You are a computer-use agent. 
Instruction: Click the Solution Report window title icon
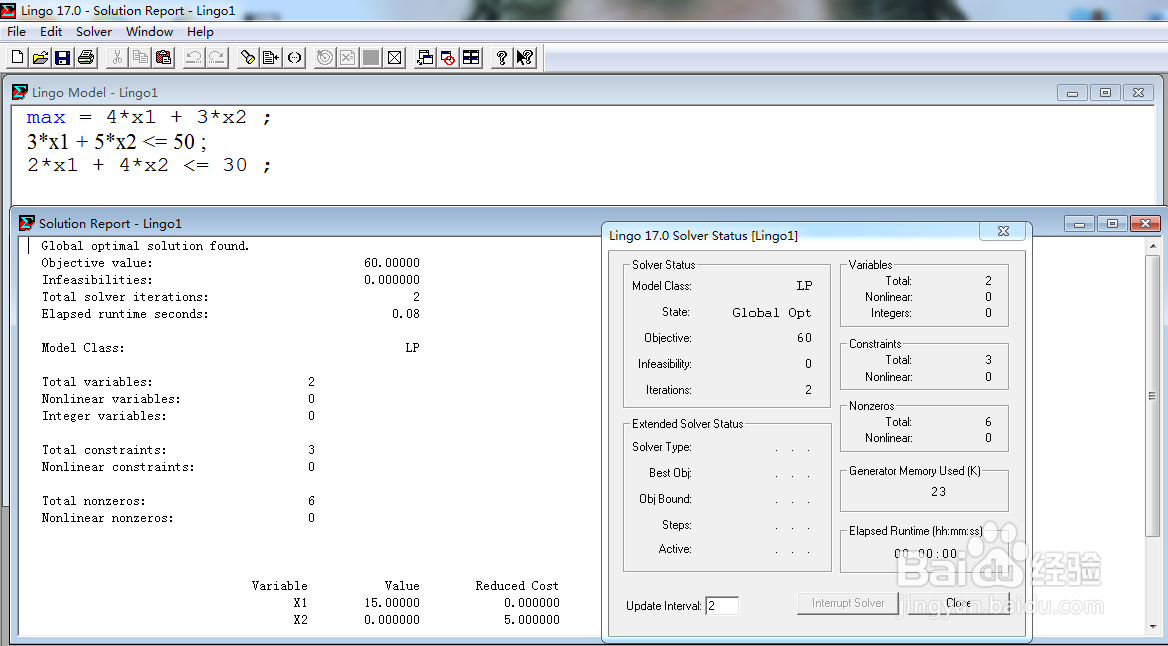27,224
